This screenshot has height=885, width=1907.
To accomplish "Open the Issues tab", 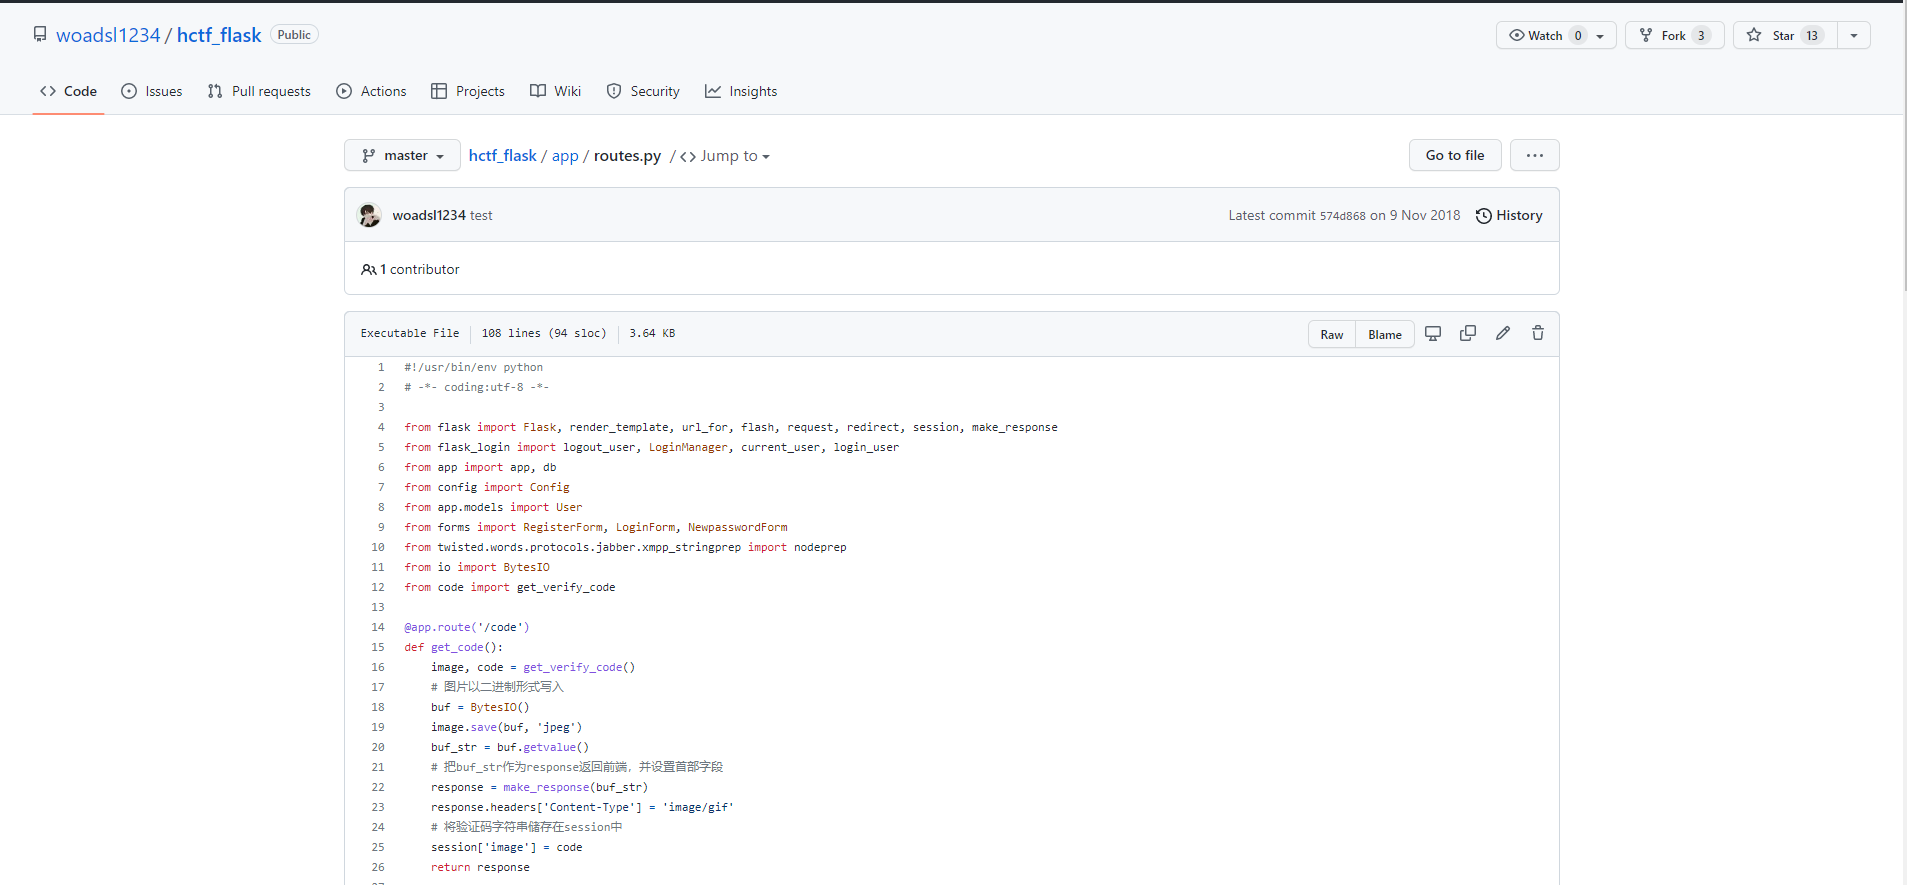I will tap(152, 91).
